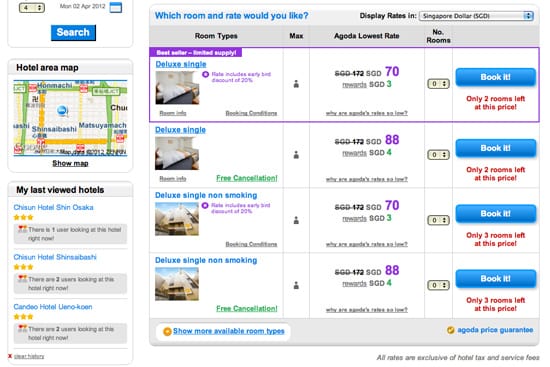Open room count dropdown for last Deluxe single non smoking
The height and width of the screenshot is (367, 550).
[438, 285]
